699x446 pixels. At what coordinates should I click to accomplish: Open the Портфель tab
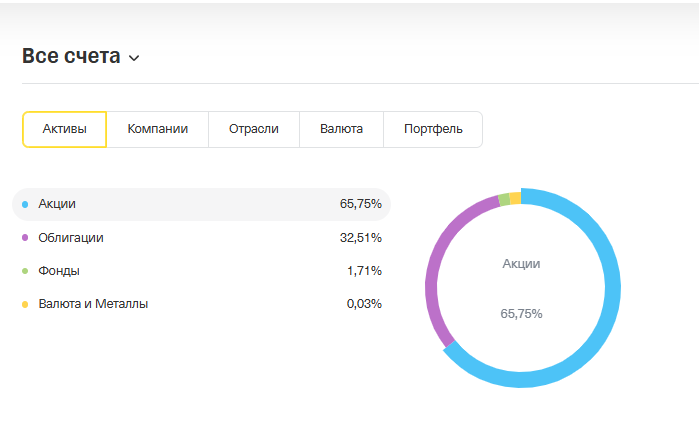coord(433,129)
